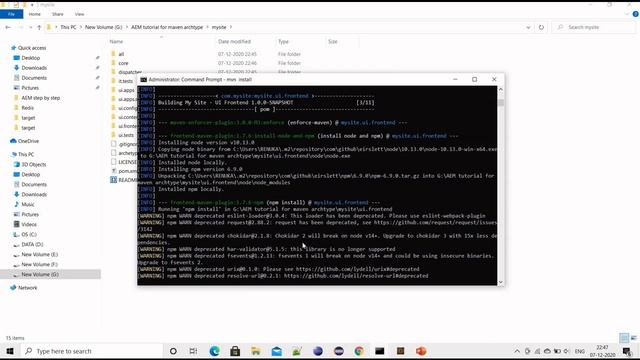
Task: Select the 'it.tests' folder icon
Action: (113, 81)
